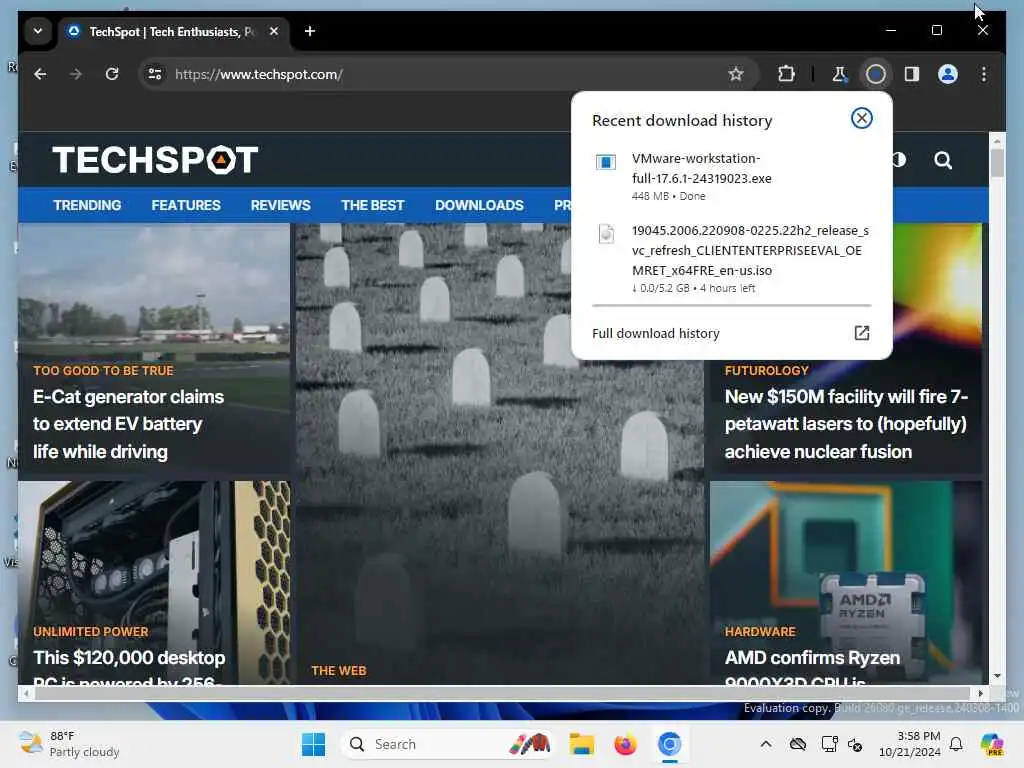
Task: Open Firefox from the taskbar
Action: pos(625,744)
